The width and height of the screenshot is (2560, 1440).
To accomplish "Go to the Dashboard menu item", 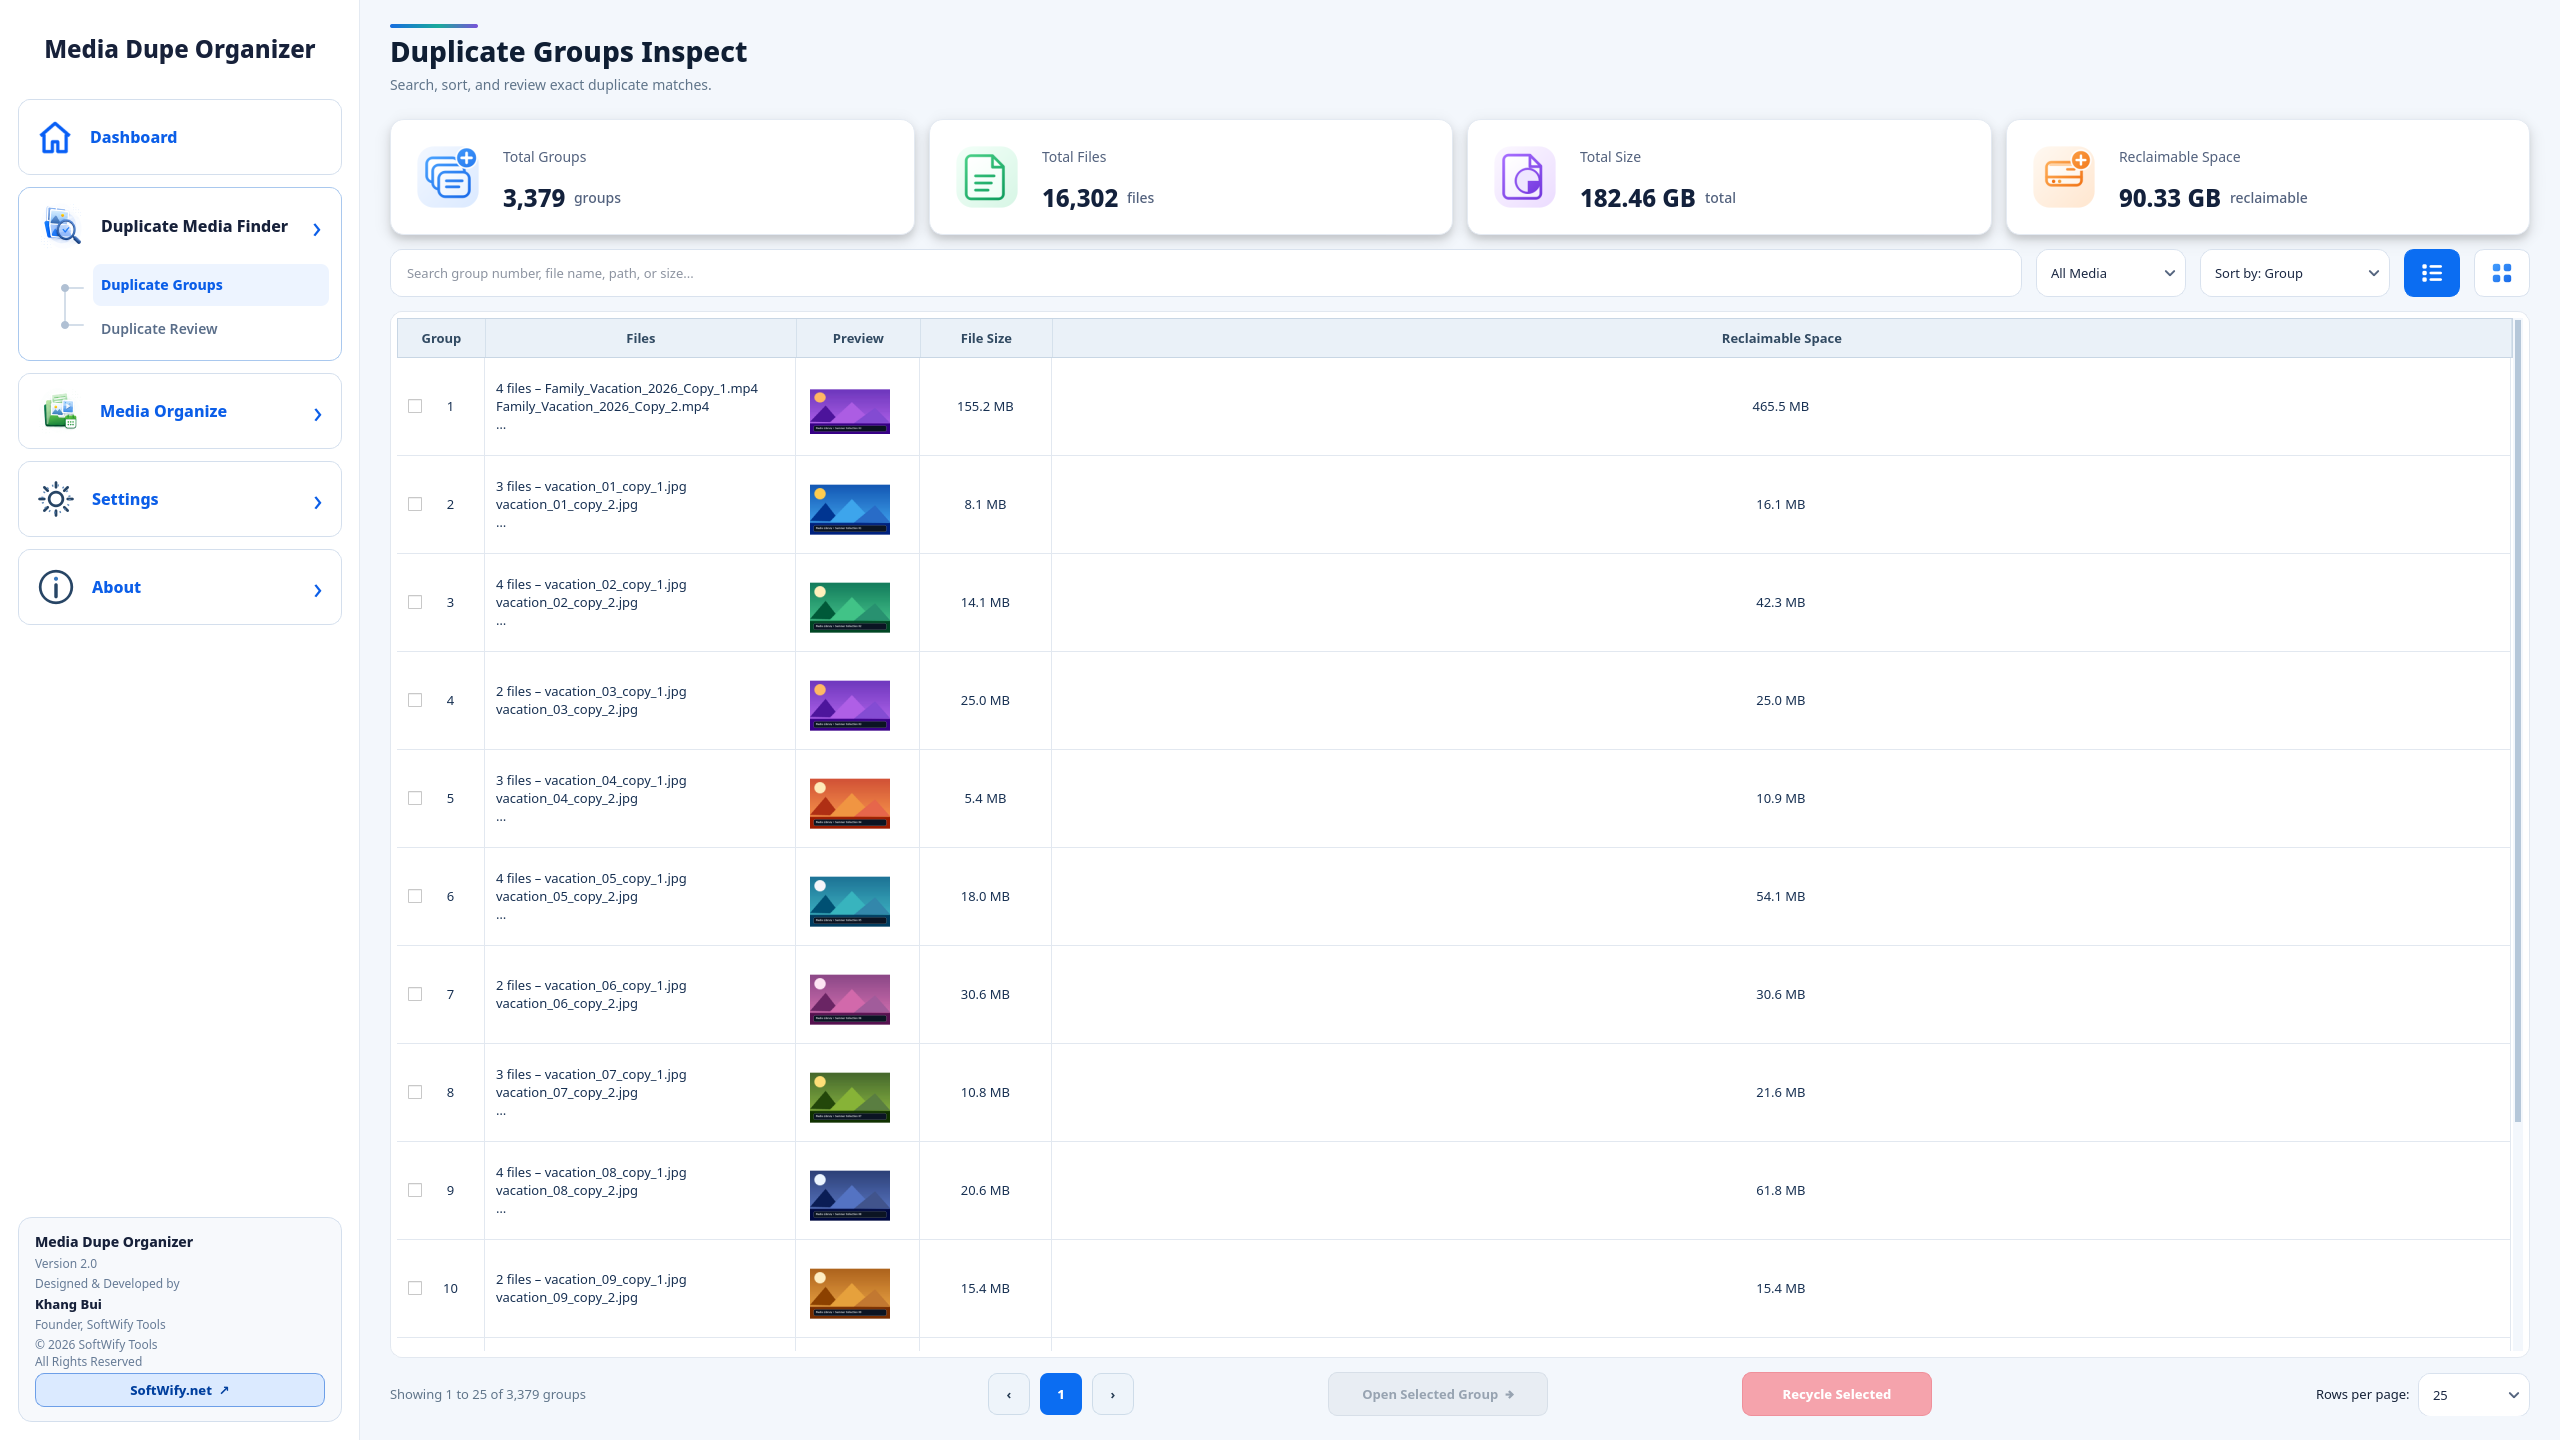I will click(x=180, y=137).
